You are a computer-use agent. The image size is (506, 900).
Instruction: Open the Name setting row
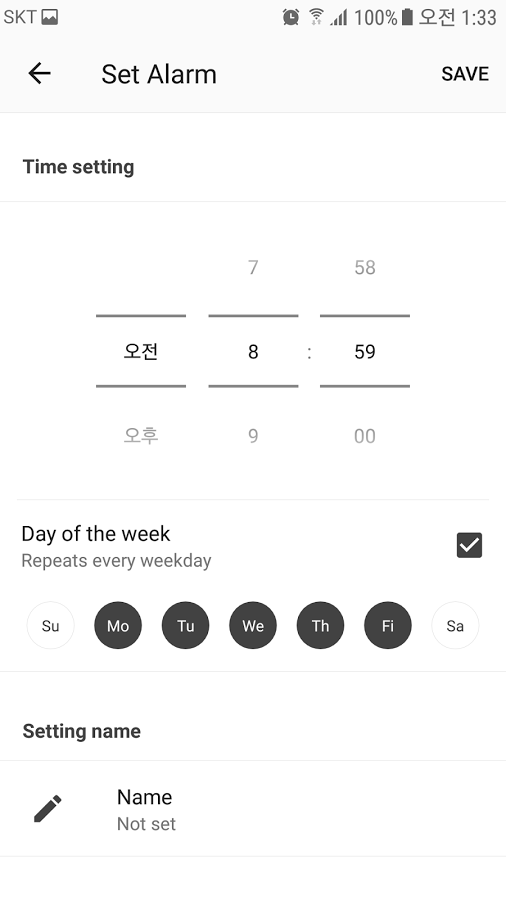point(253,809)
